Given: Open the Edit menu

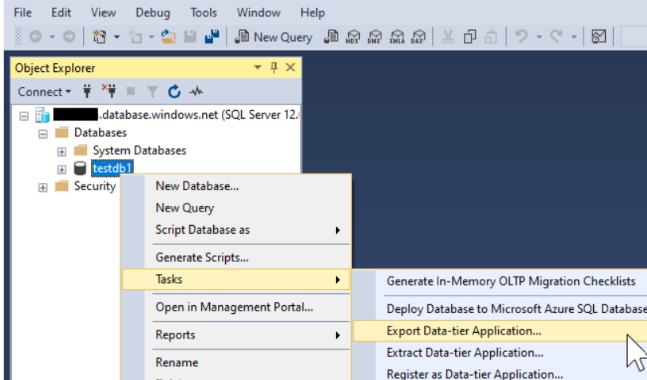Looking at the screenshot, I should (x=61, y=13).
